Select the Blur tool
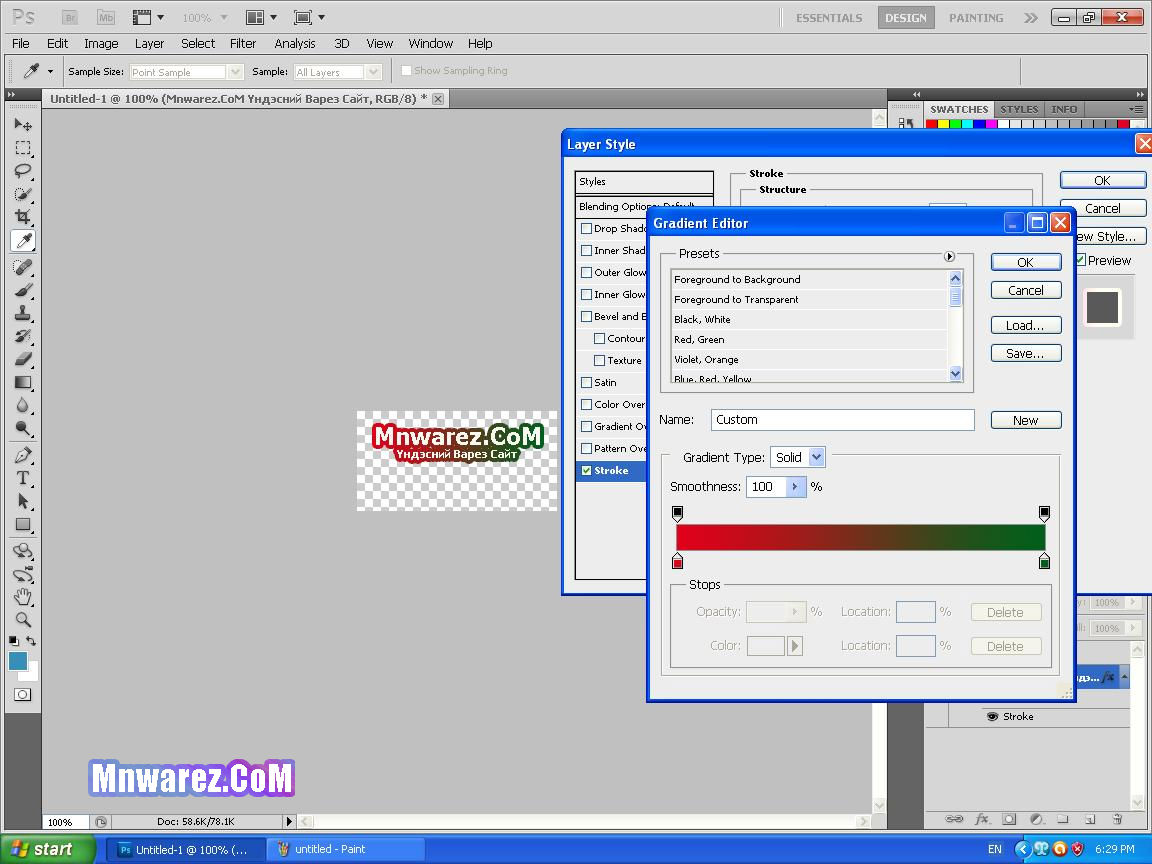 pyautogui.click(x=23, y=406)
